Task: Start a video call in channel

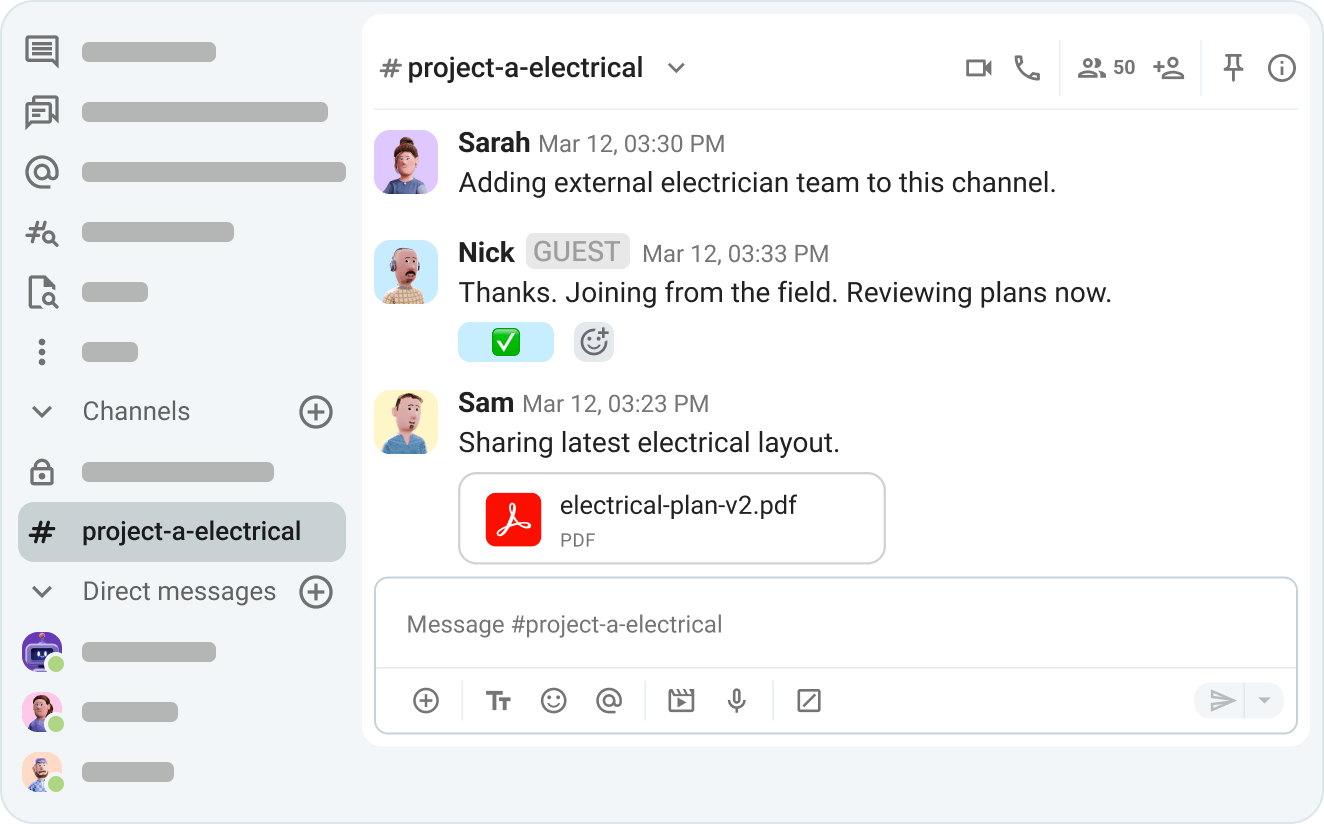Action: click(978, 68)
